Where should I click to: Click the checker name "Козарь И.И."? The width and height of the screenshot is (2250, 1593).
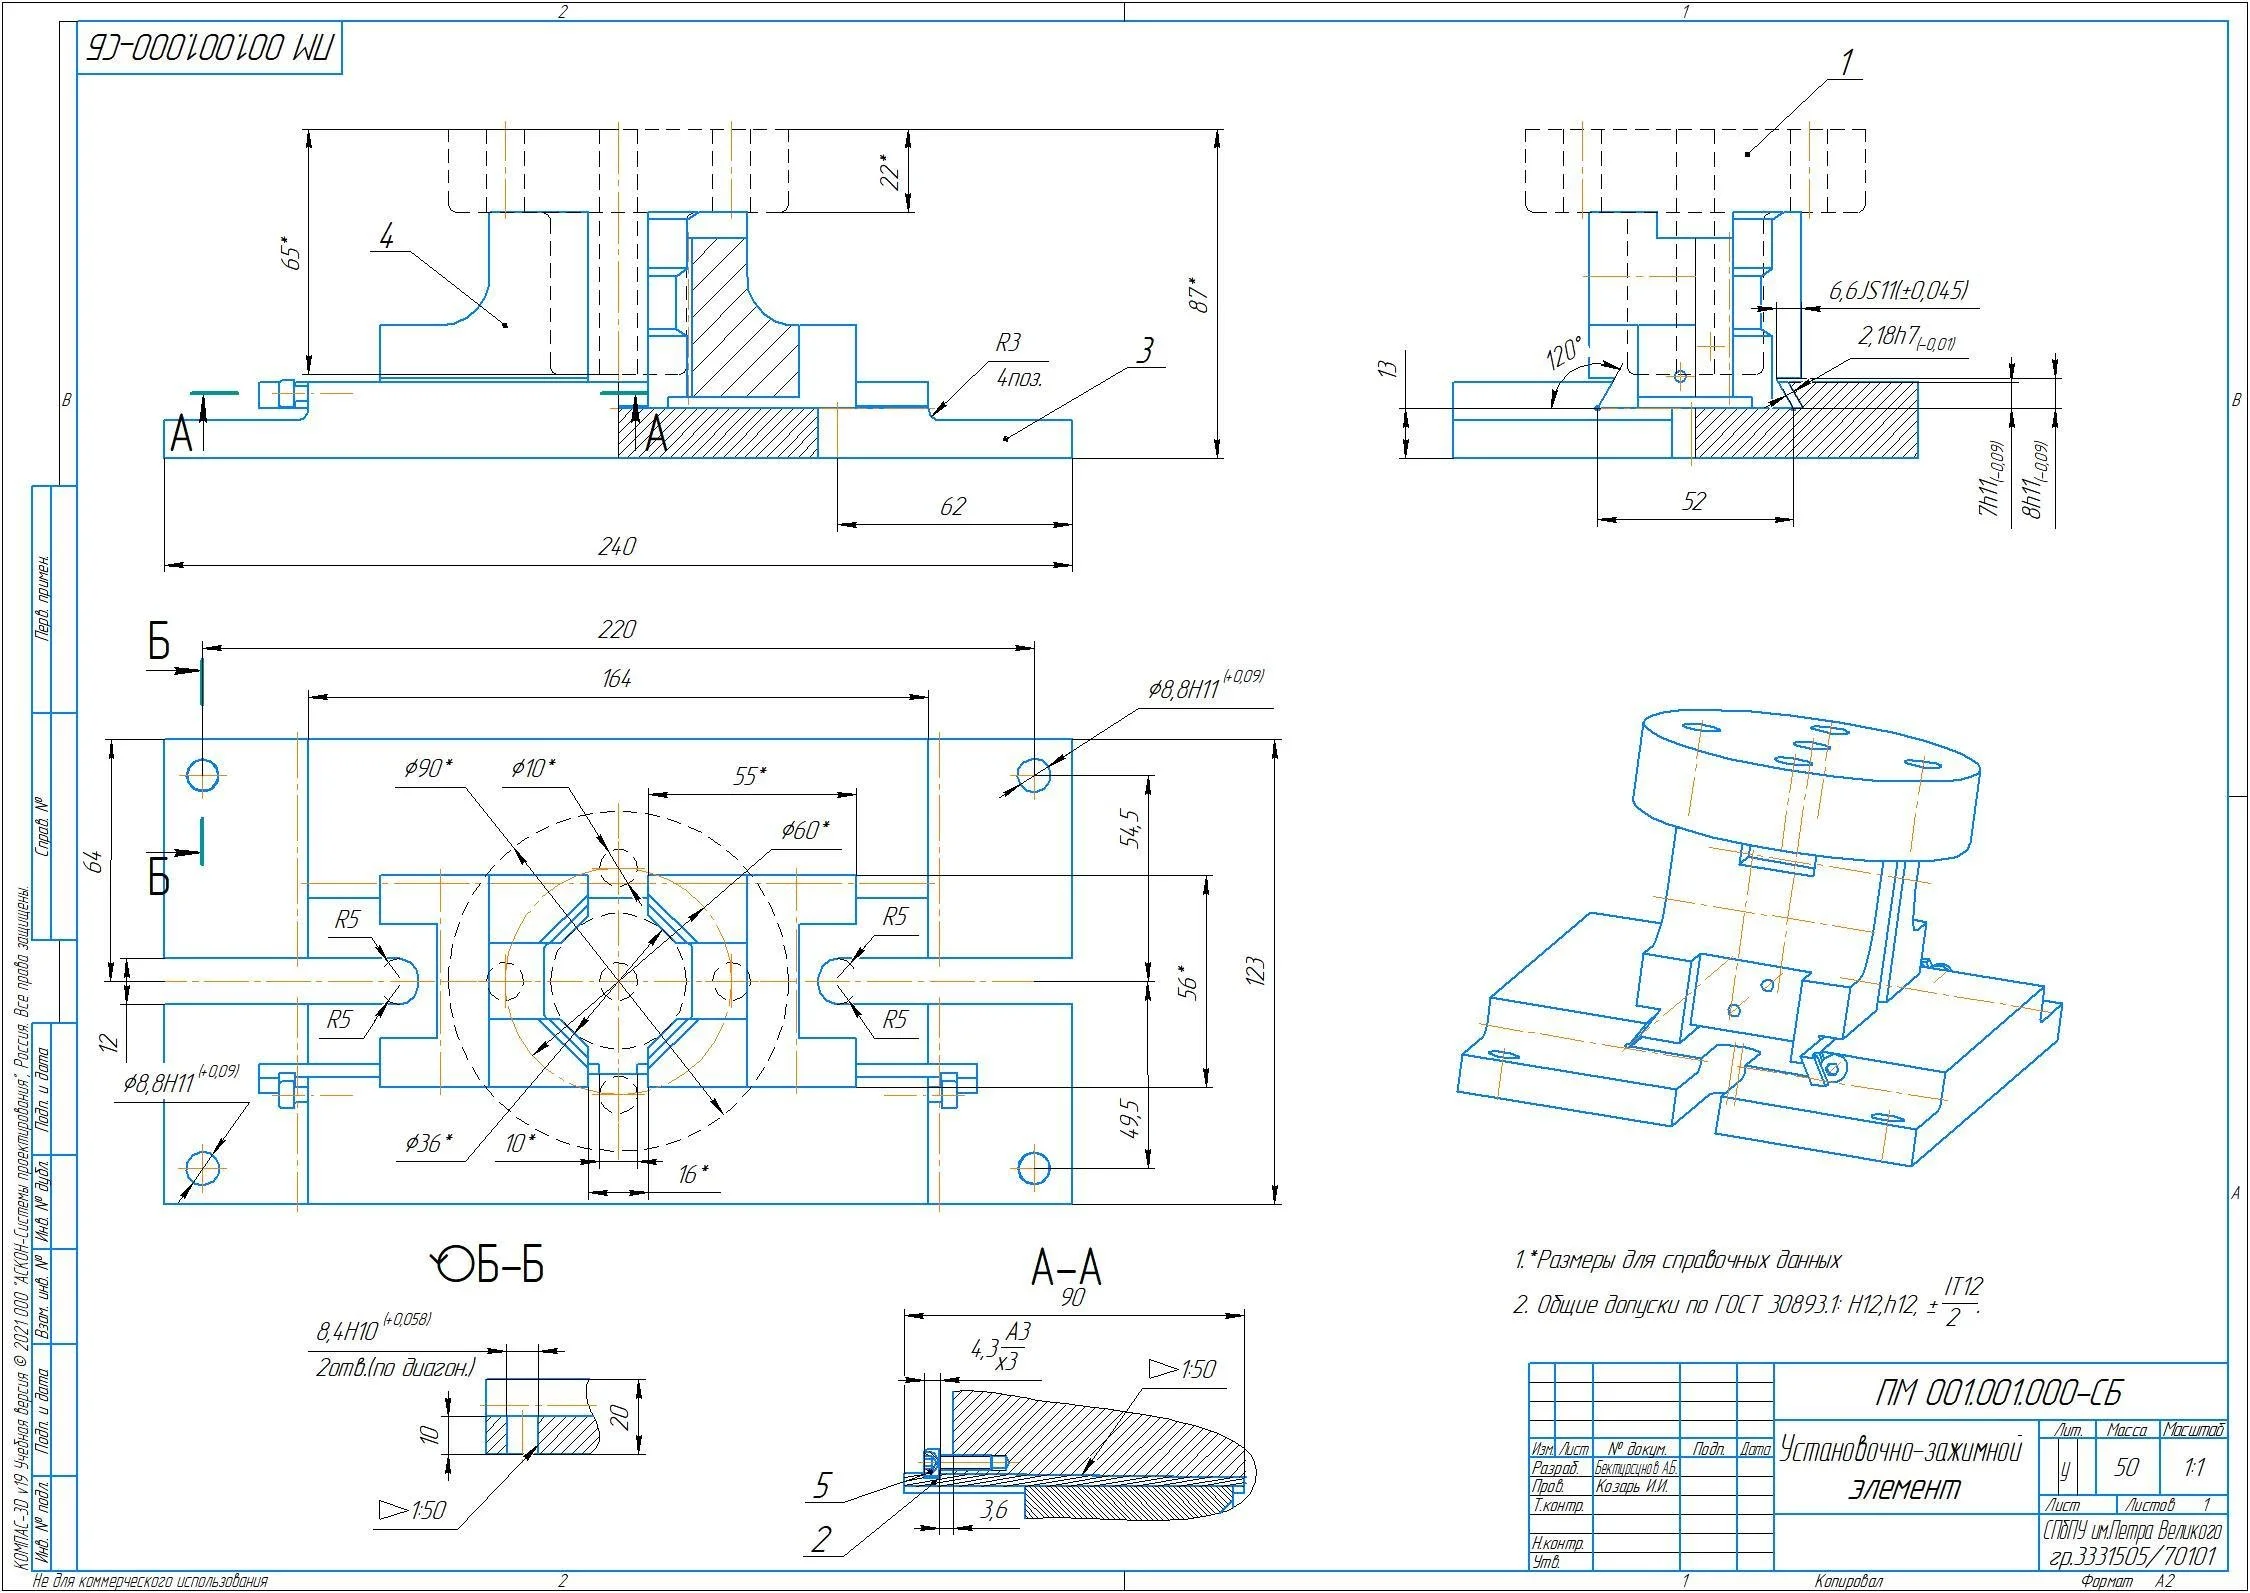point(1630,1486)
